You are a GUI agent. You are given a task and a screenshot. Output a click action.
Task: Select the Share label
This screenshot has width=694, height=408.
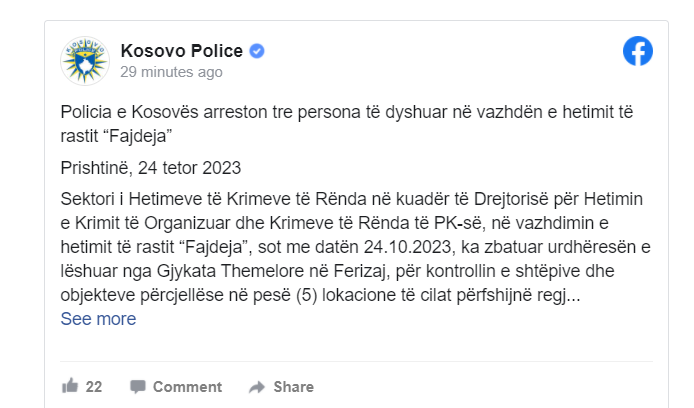coord(293,387)
